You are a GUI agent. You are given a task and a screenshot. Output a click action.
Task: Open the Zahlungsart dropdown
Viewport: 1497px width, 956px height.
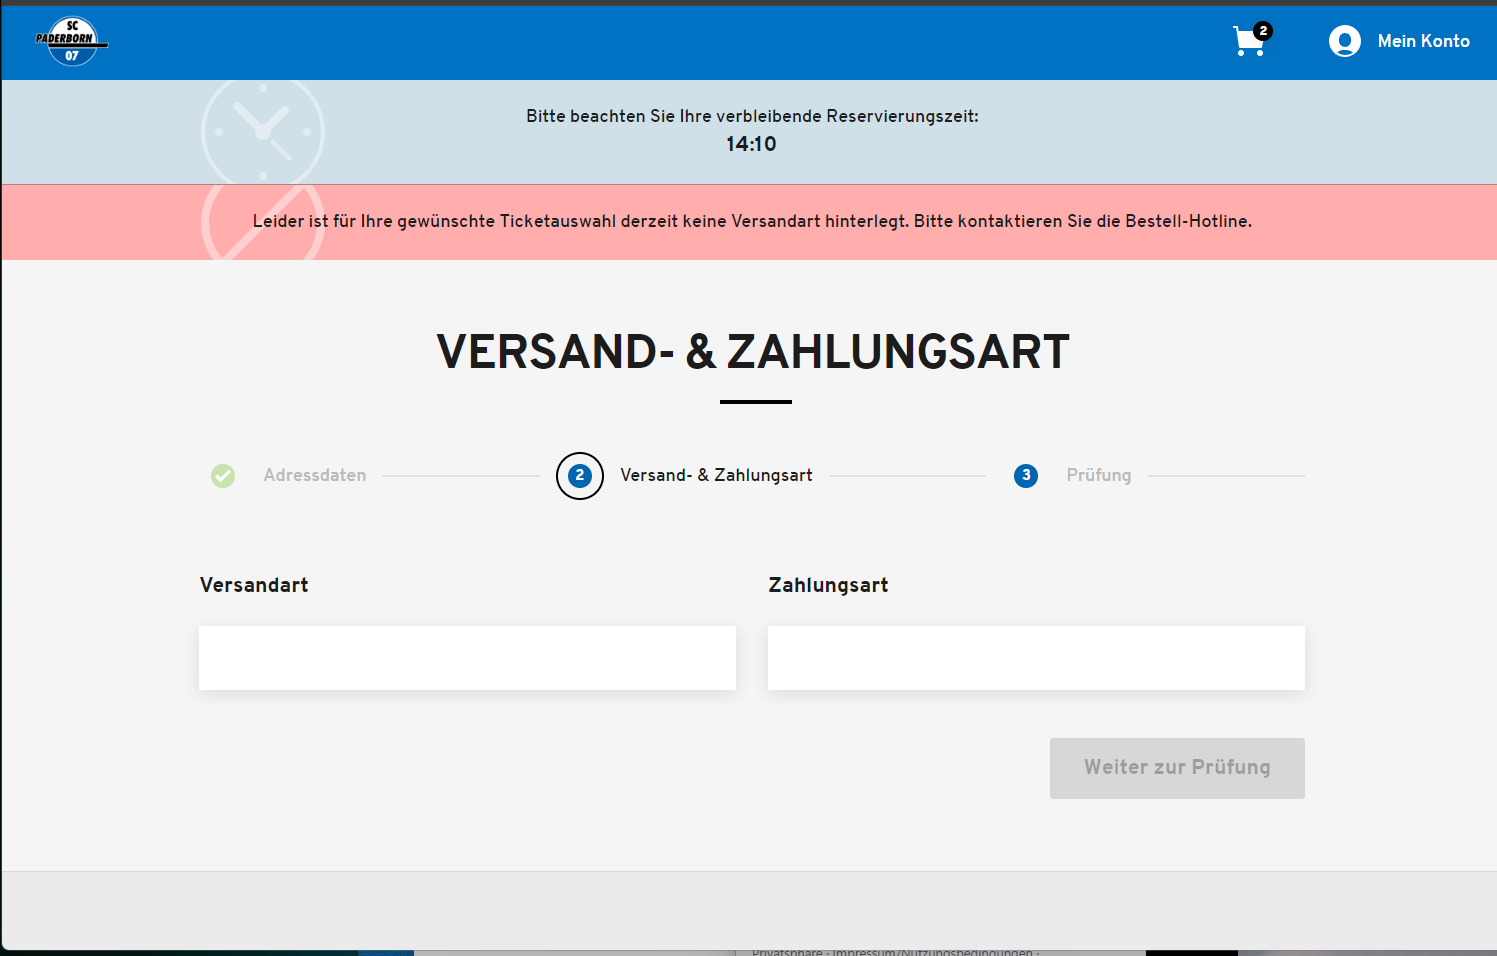tap(1036, 658)
